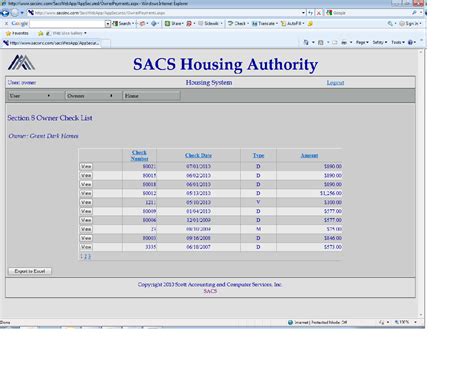
Task: Sort by the Type column header
Action: (258, 155)
